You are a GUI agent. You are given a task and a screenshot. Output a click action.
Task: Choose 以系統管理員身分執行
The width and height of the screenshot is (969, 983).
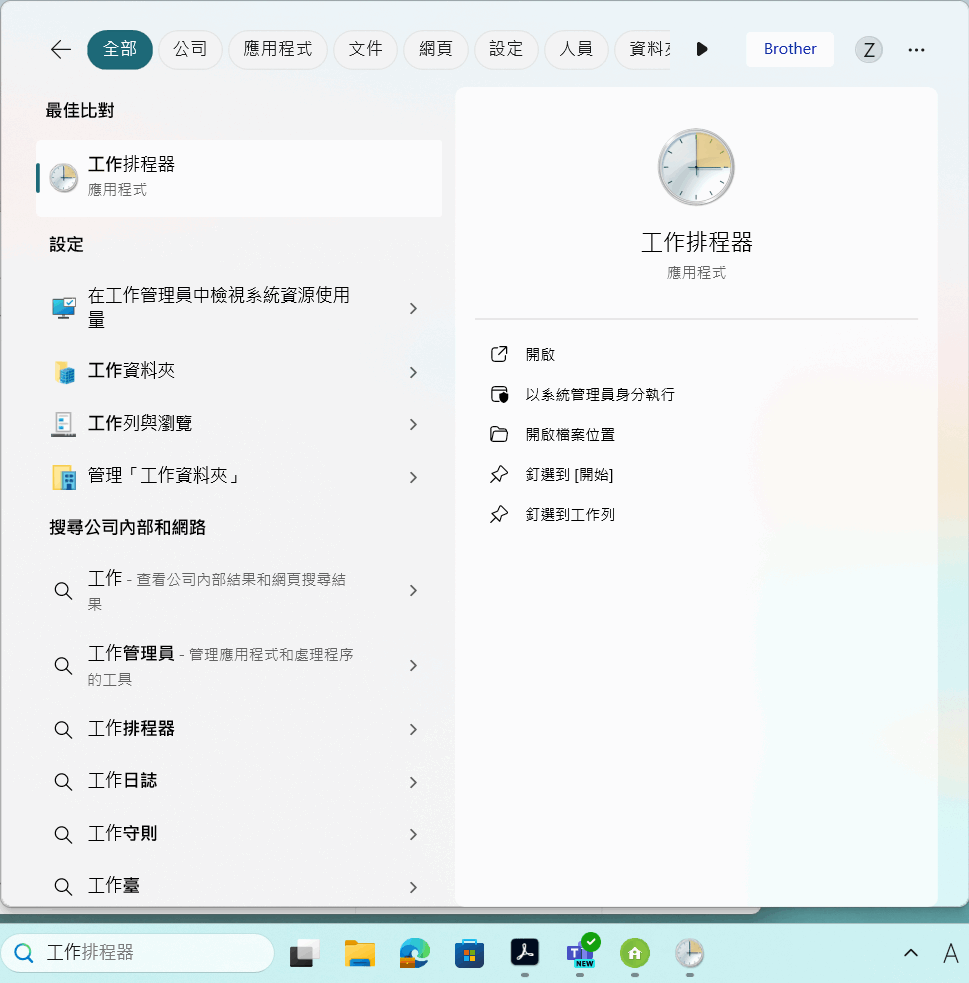click(599, 394)
